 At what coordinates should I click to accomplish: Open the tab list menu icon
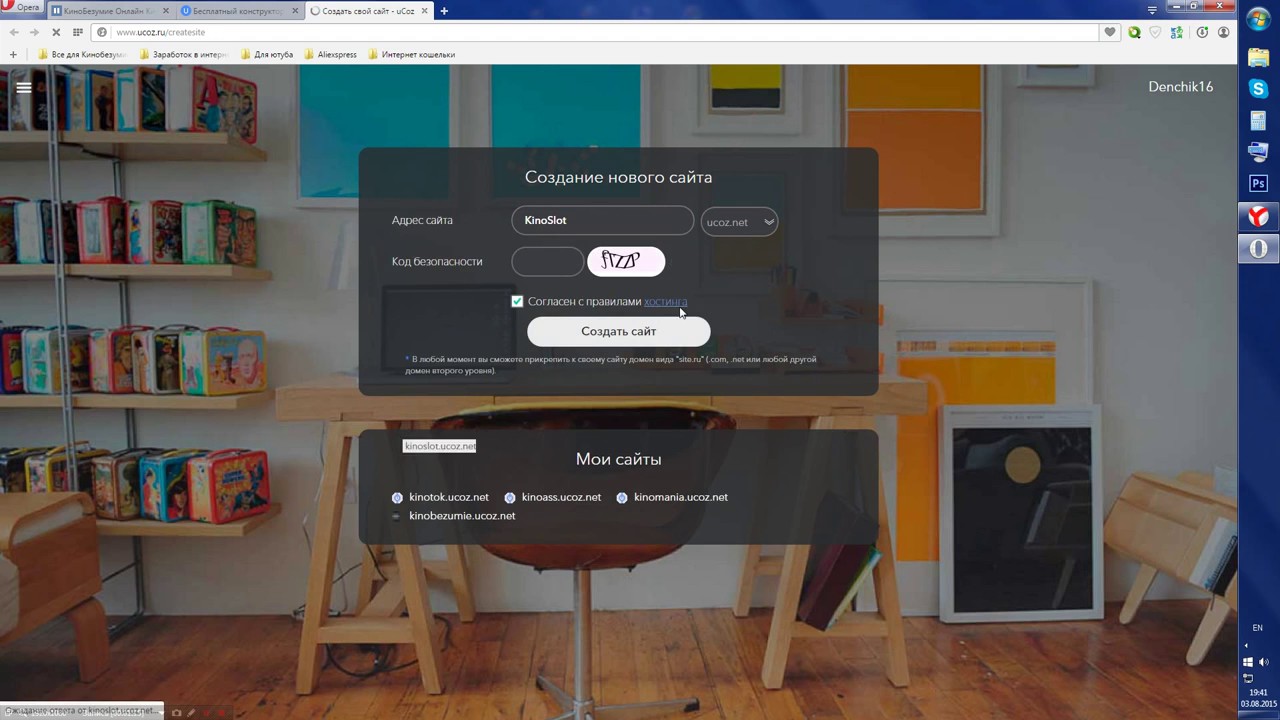(1152, 9)
